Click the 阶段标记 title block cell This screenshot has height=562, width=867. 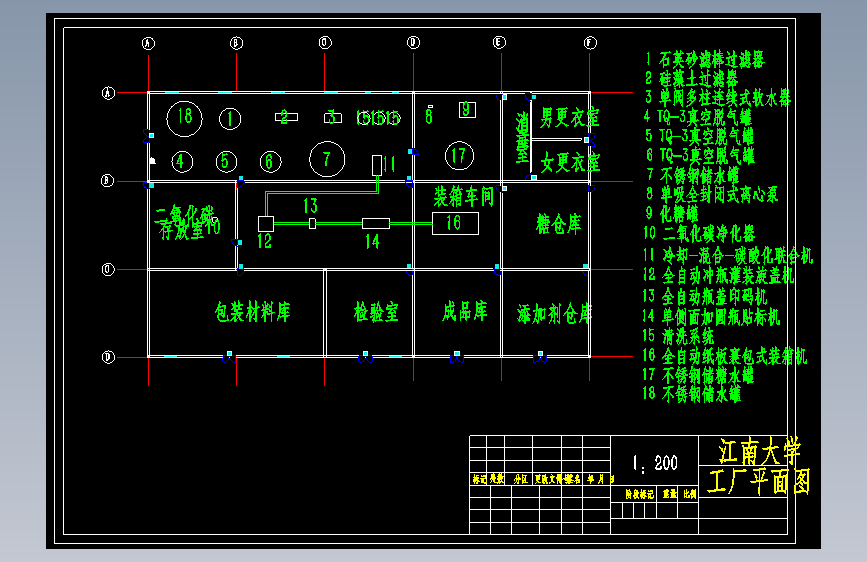(640, 494)
